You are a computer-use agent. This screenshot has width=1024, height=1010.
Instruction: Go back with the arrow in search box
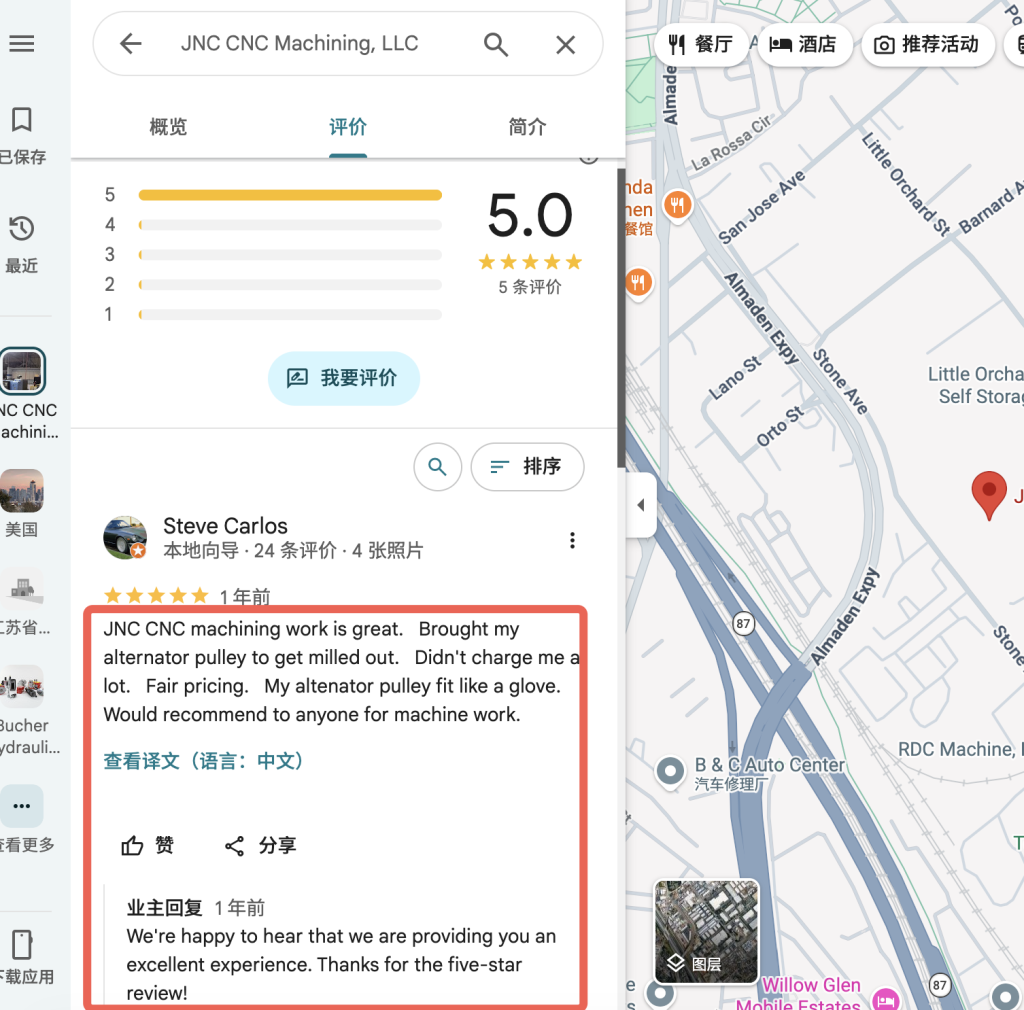point(131,44)
